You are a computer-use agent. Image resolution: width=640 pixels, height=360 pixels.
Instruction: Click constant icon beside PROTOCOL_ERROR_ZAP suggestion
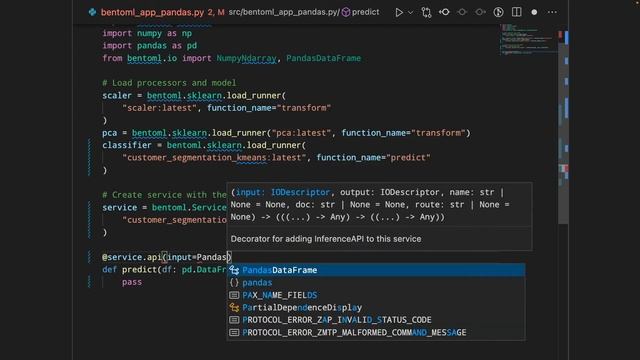pos(234,320)
